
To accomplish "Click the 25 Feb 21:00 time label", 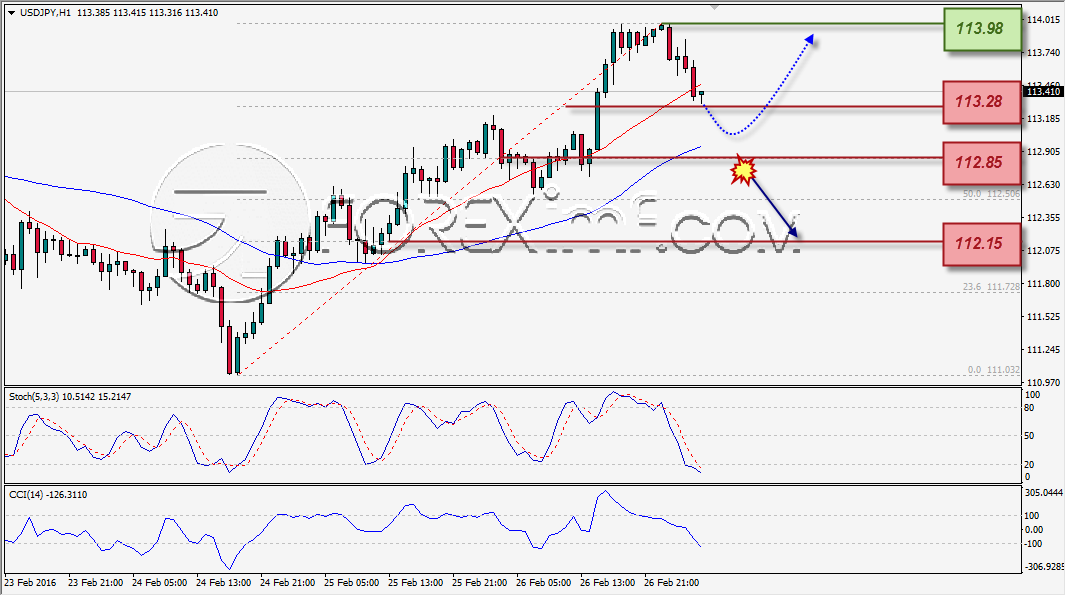I will pos(479,582).
